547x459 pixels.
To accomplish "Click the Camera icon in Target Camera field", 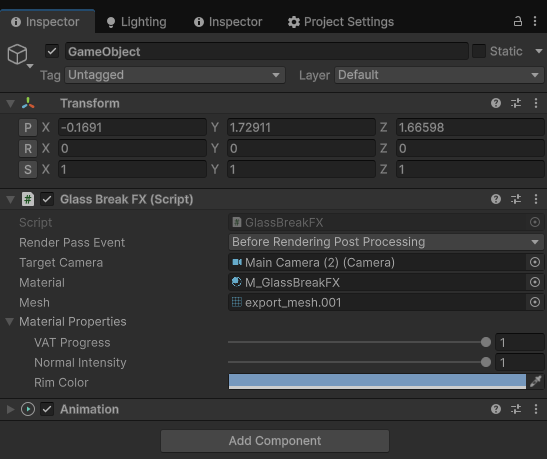I will (x=237, y=262).
